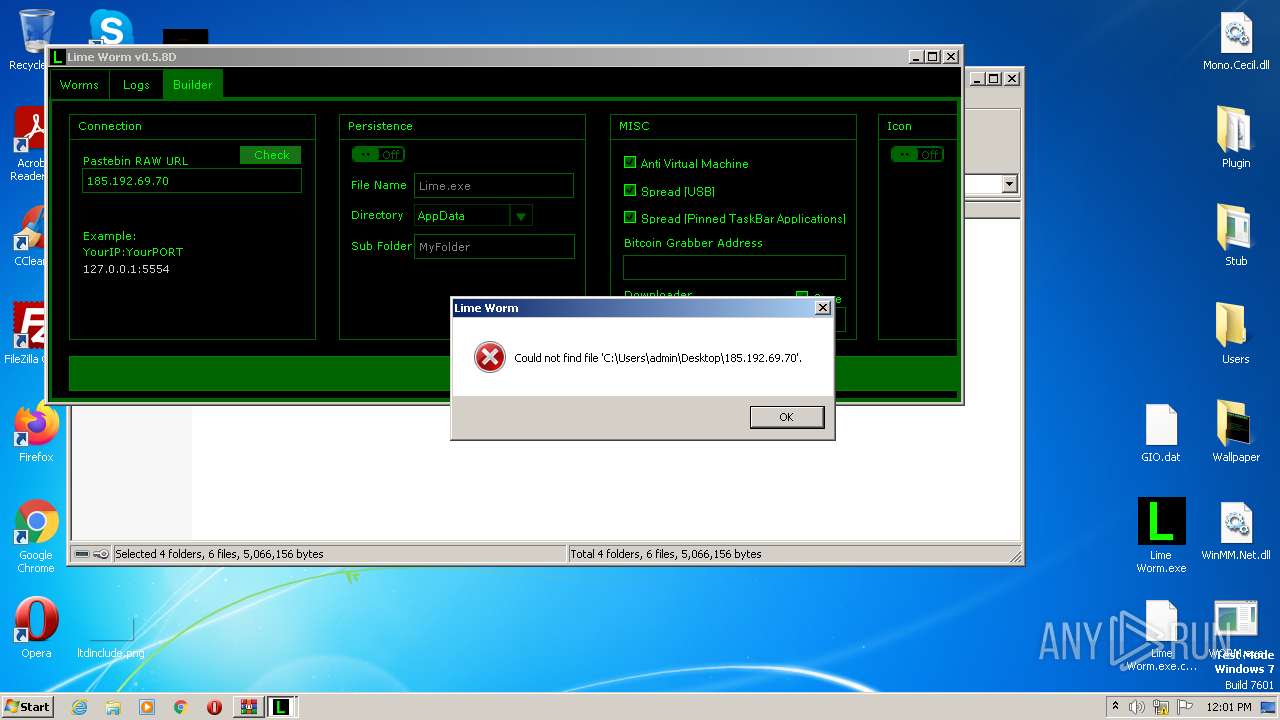Click the Bitcoin Grabber Address field
This screenshot has width=1280, height=720.
[734, 267]
